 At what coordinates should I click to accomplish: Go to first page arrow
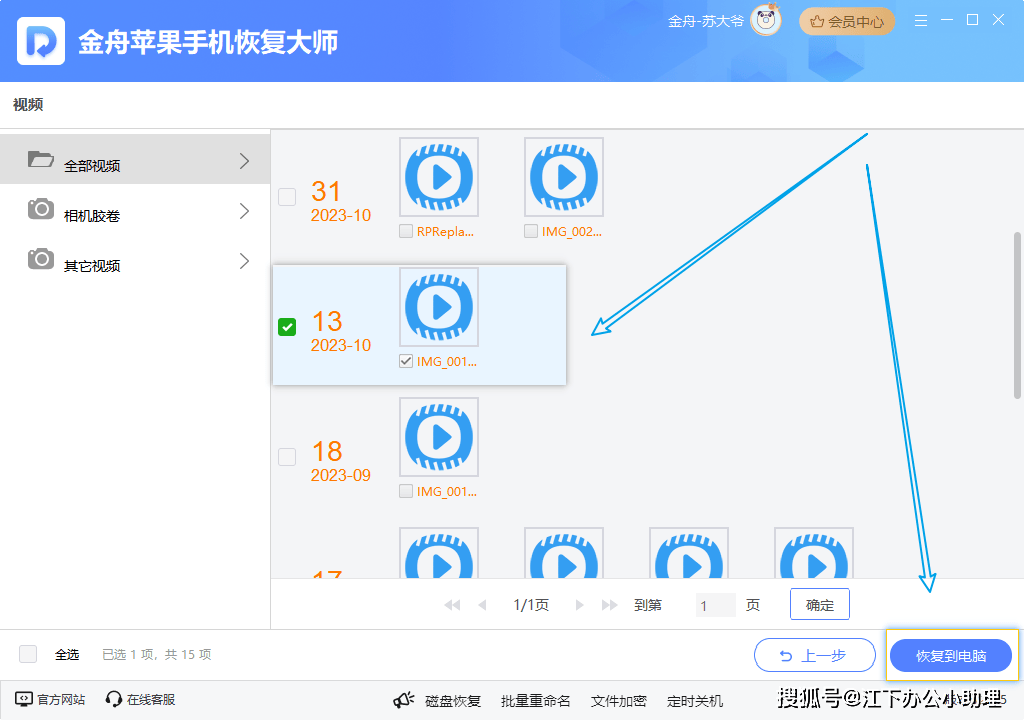pyautogui.click(x=452, y=605)
